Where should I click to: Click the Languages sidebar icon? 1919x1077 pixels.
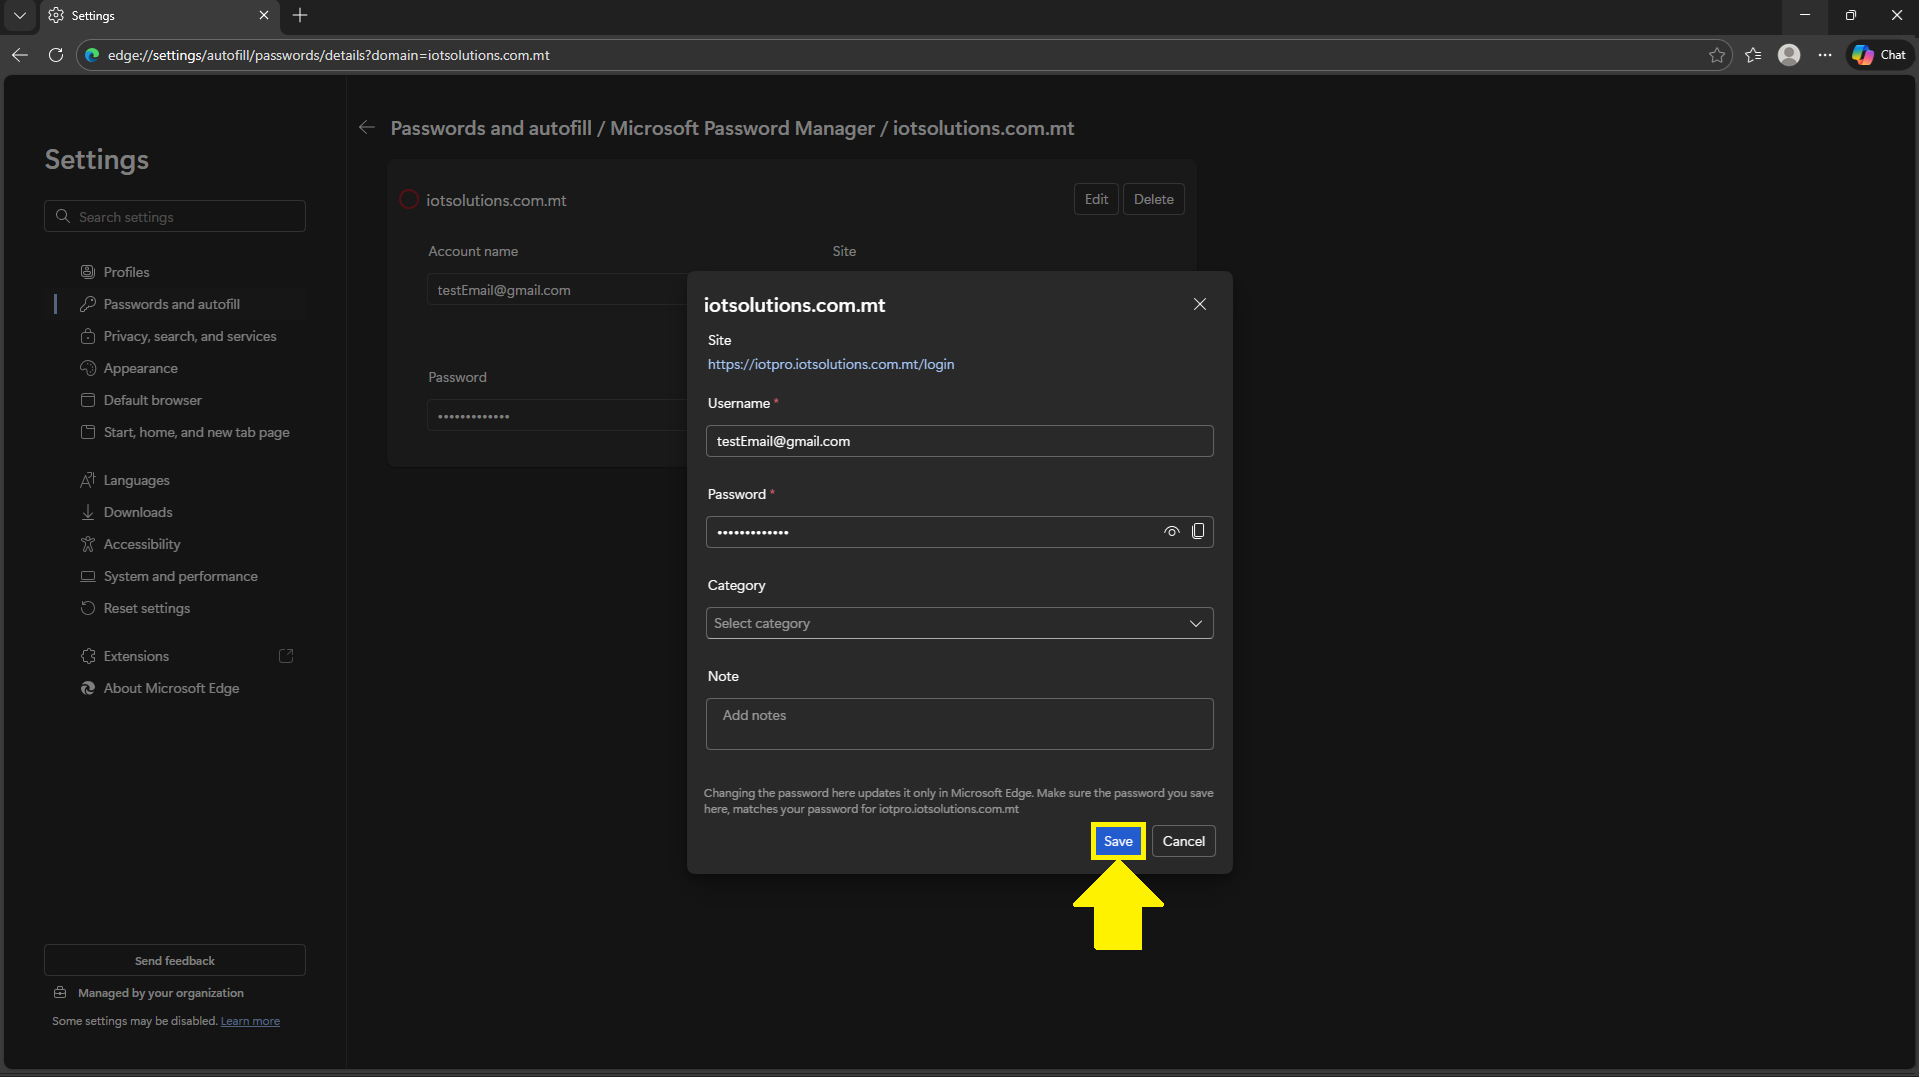coord(88,480)
